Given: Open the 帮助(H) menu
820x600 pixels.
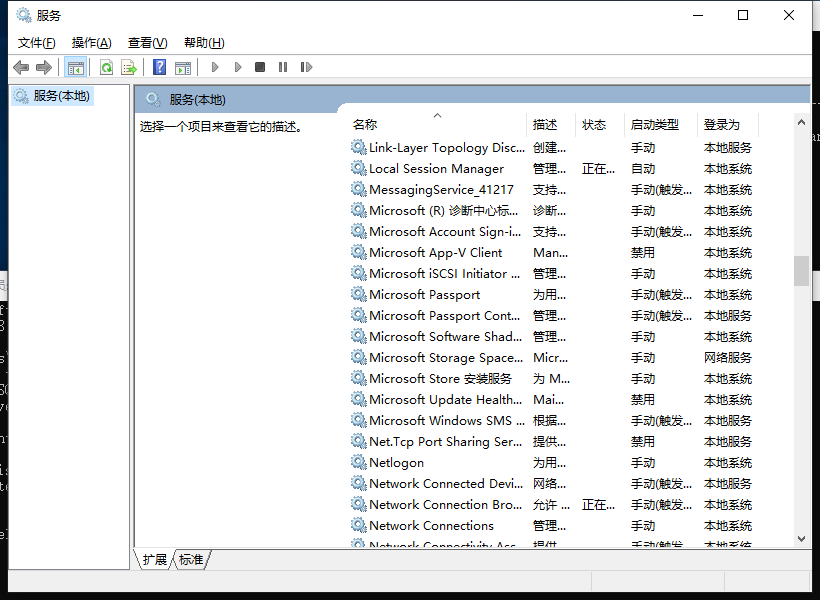Looking at the screenshot, I should 204,43.
